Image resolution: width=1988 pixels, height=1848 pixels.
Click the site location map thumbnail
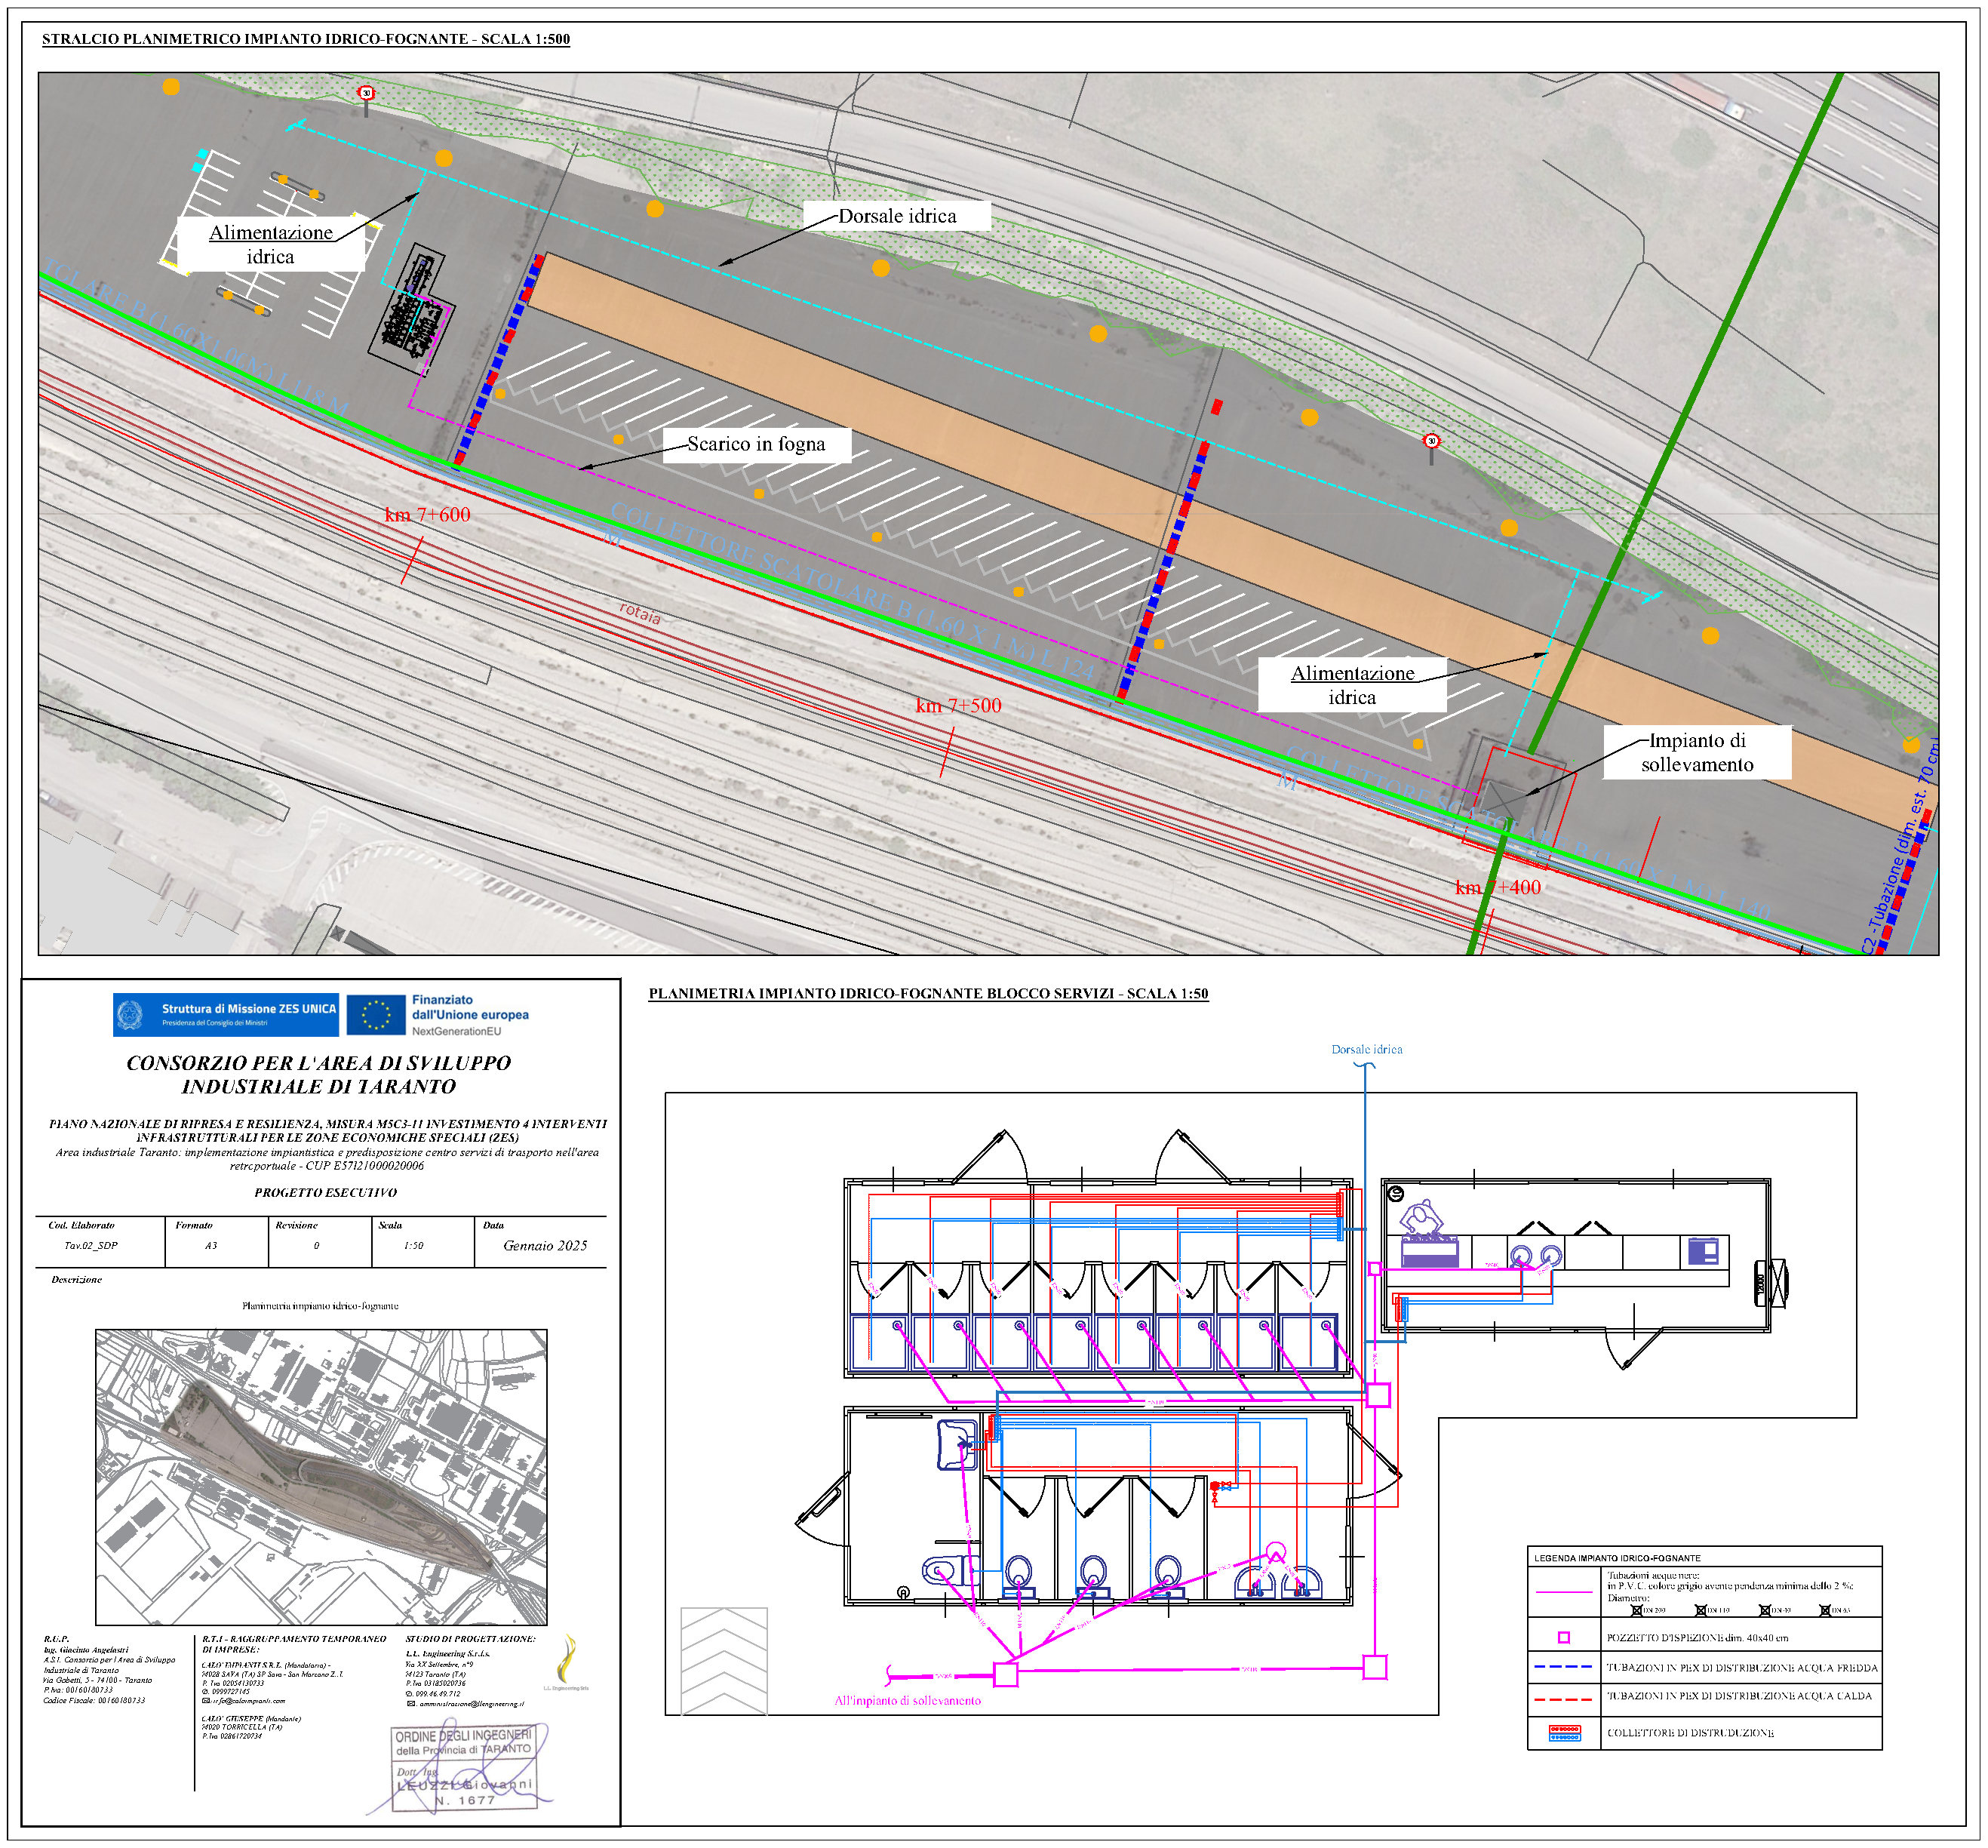point(321,1476)
